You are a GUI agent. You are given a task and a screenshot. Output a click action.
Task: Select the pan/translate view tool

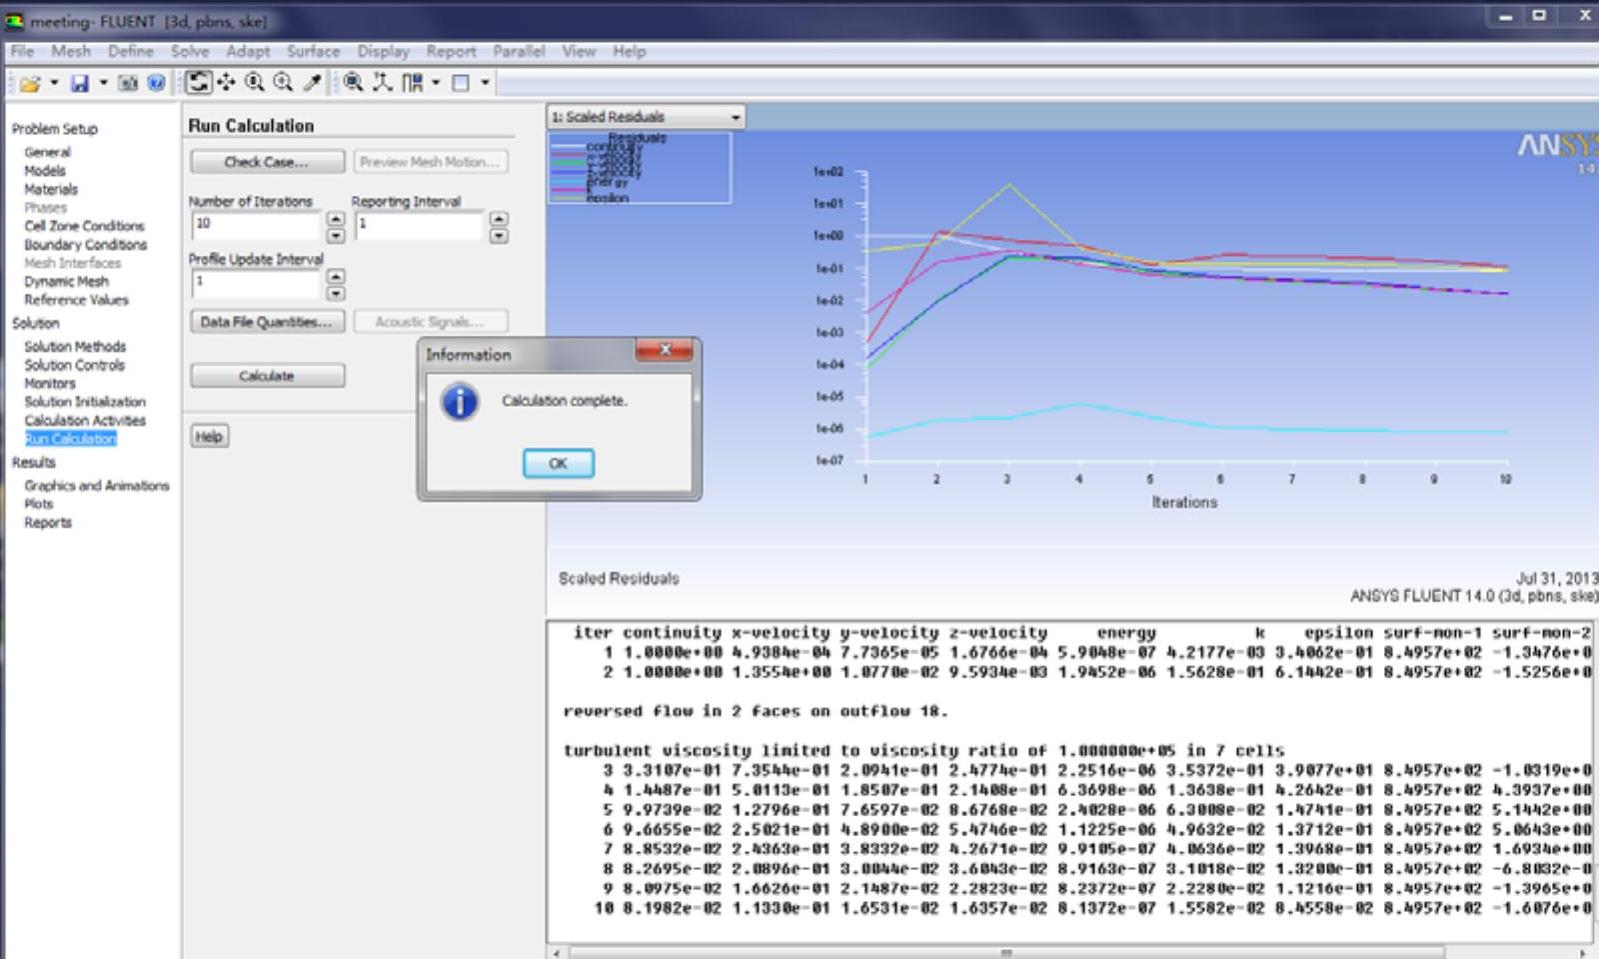226,83
